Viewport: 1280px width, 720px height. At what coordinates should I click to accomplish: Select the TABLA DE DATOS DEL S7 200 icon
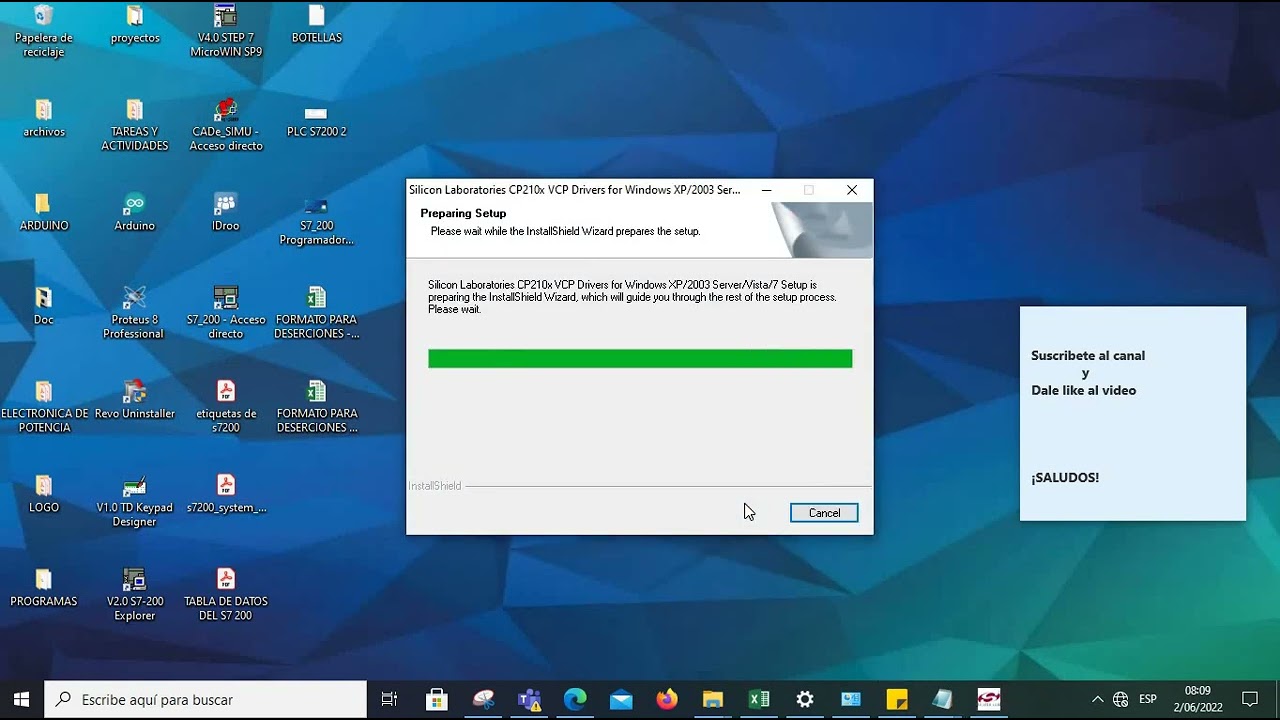pos(226,594)
